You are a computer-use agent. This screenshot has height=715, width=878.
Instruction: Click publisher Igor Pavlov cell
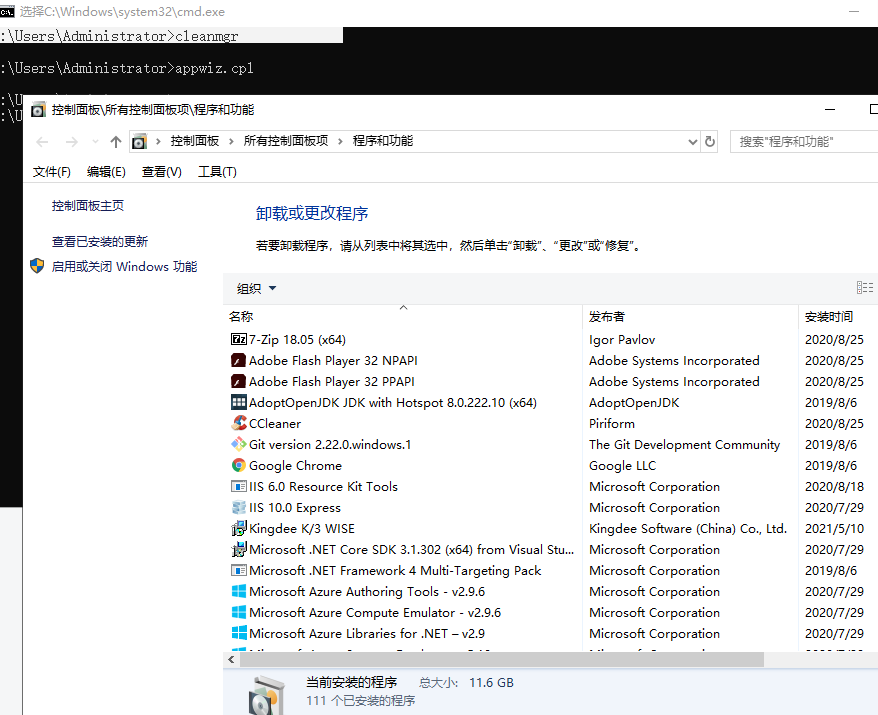tap(622, 339)
